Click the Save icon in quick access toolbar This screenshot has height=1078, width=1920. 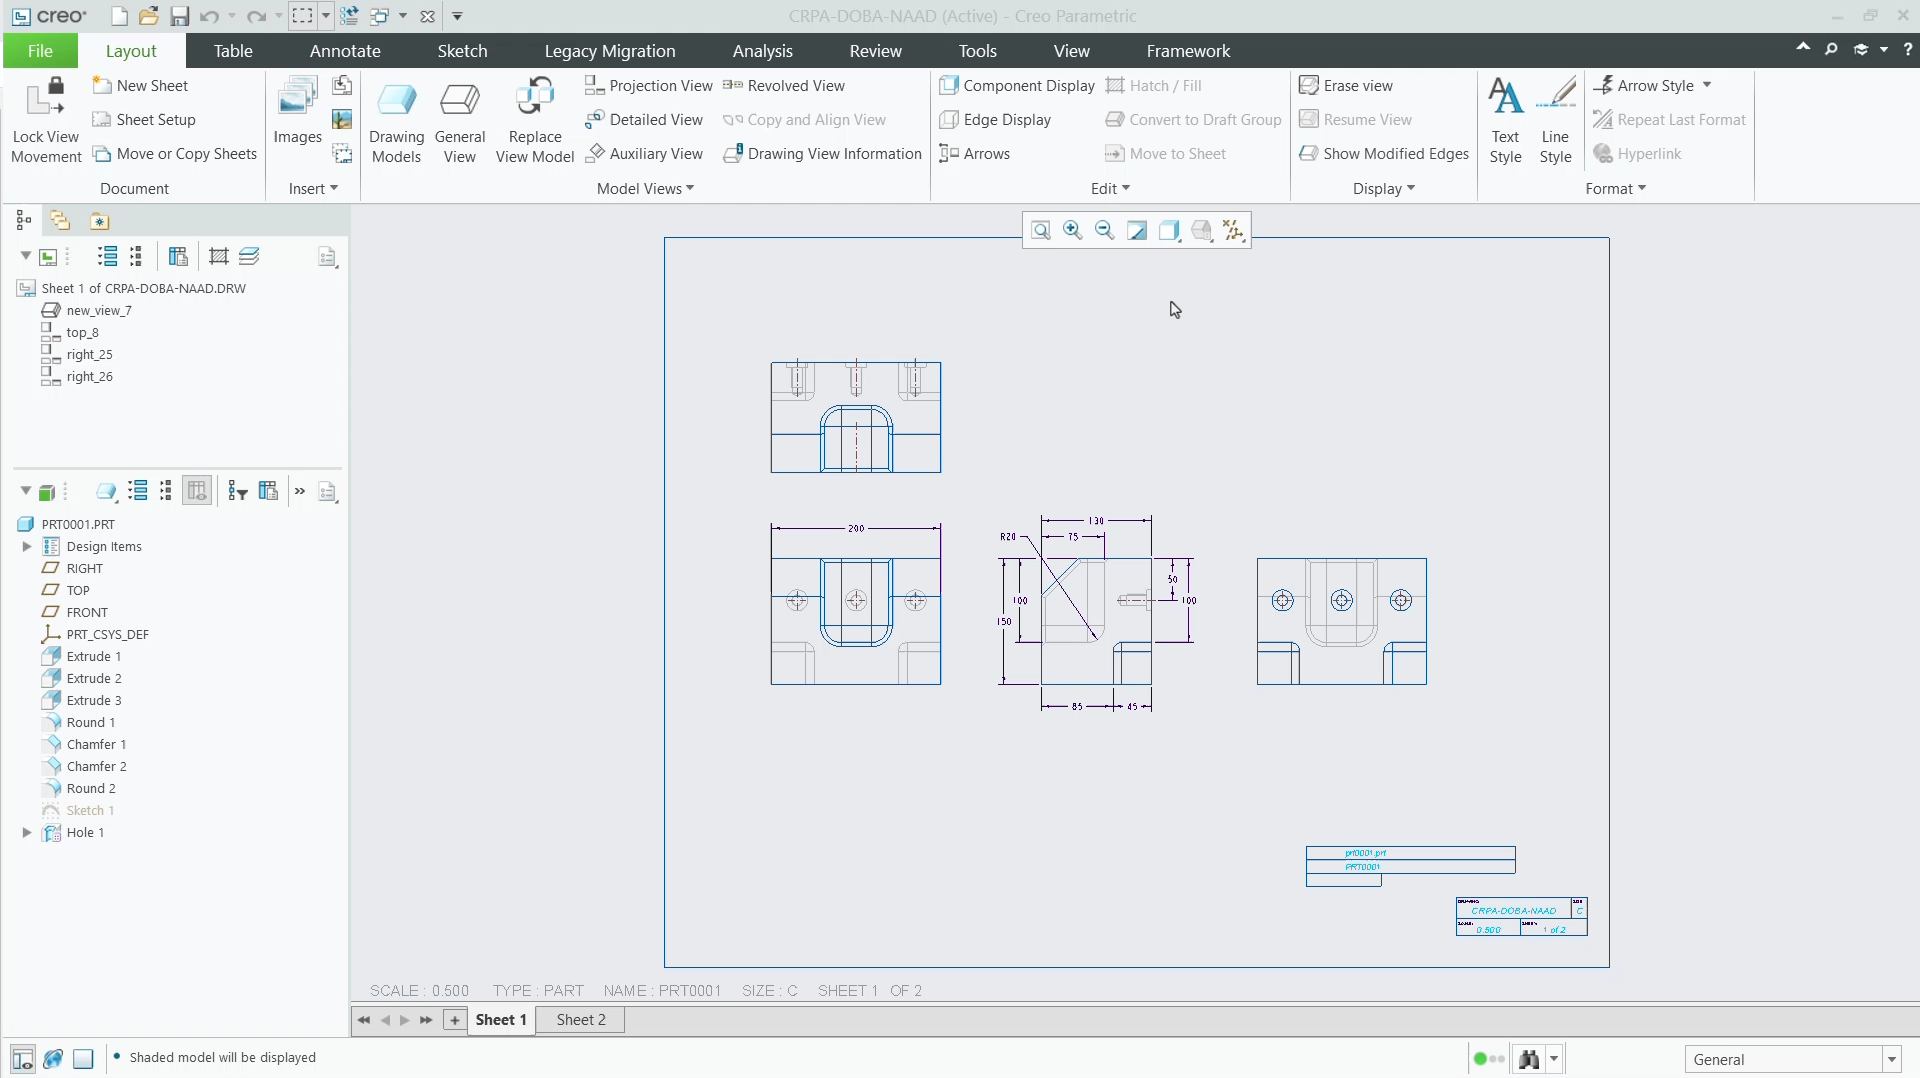[179, 16]
